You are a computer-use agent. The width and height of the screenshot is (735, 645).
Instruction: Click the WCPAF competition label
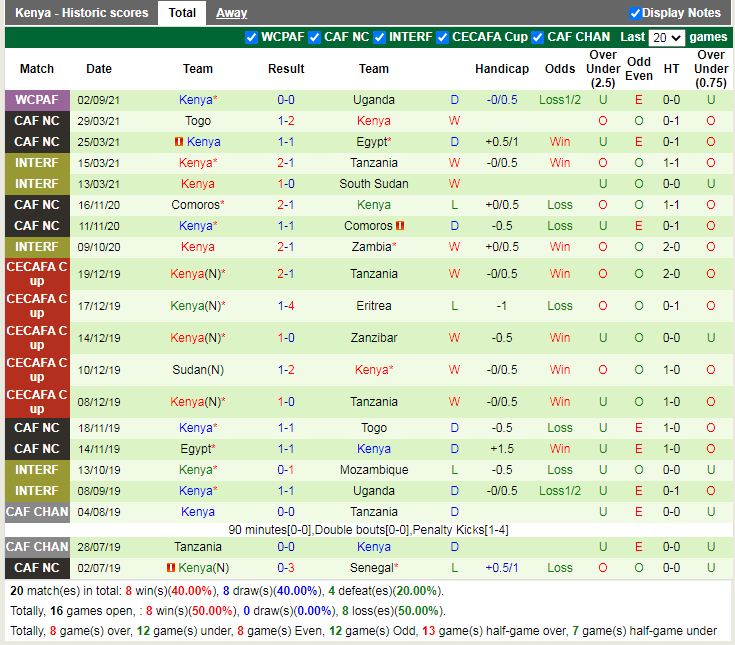pyautogui.click(x=37, y=100)
